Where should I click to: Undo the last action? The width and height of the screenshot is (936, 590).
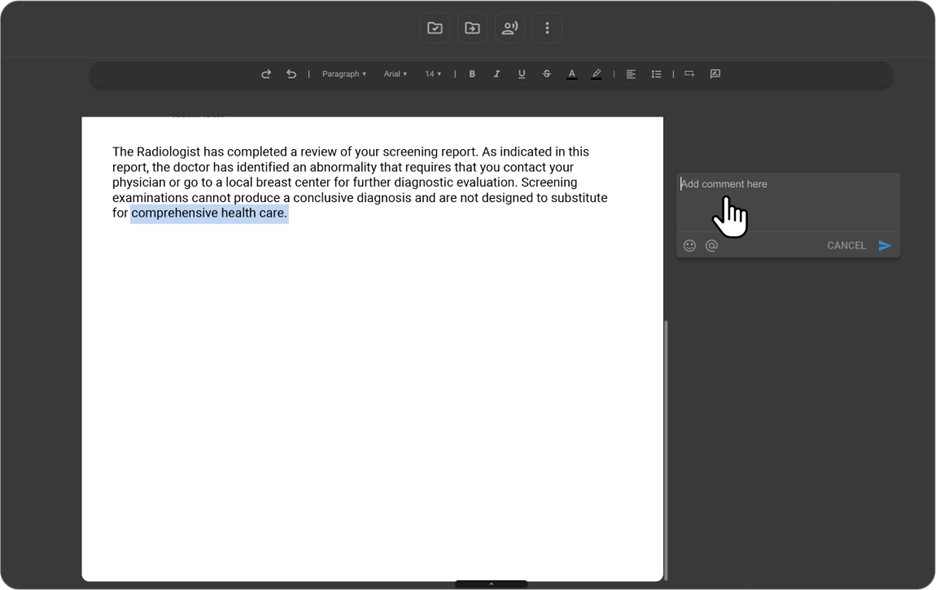point(291,74)
